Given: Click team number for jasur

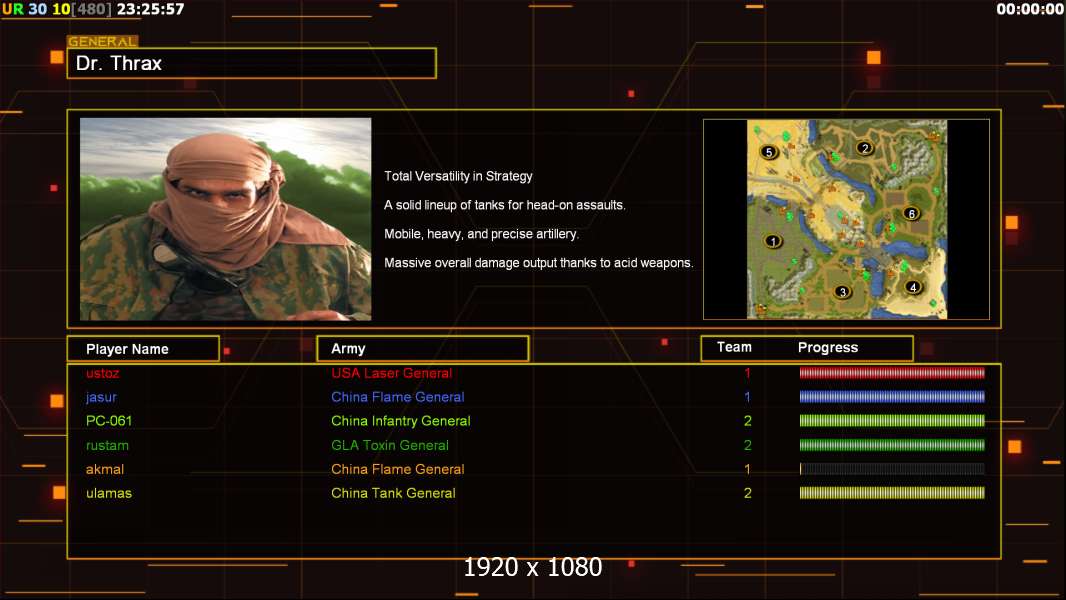Looking at the screenshot, I should tap(747, 397).
